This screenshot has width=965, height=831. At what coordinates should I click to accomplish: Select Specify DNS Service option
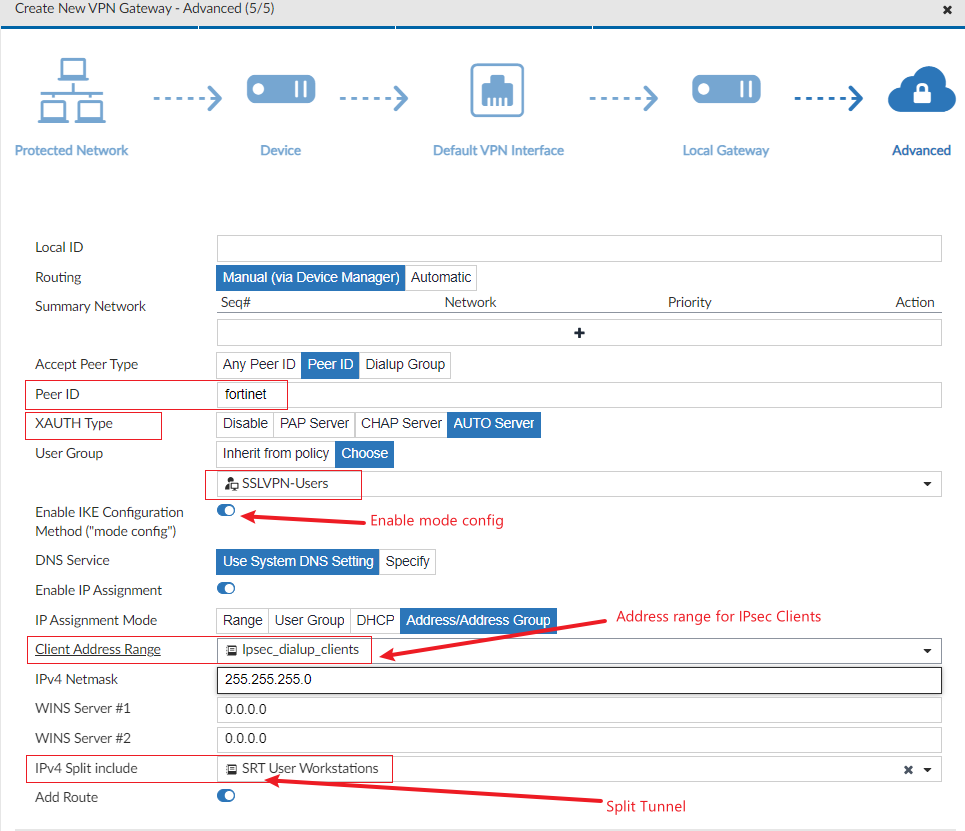coord(407,561)
